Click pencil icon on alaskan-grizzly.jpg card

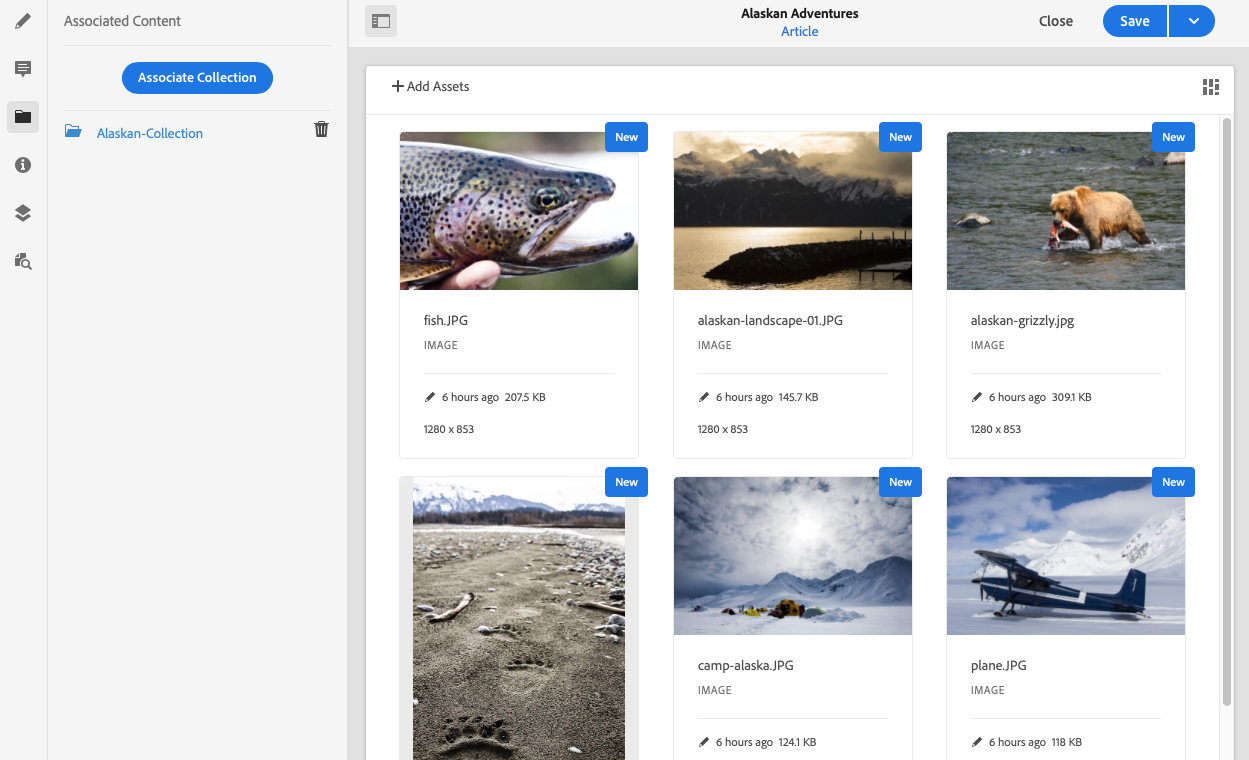point(977,397)
